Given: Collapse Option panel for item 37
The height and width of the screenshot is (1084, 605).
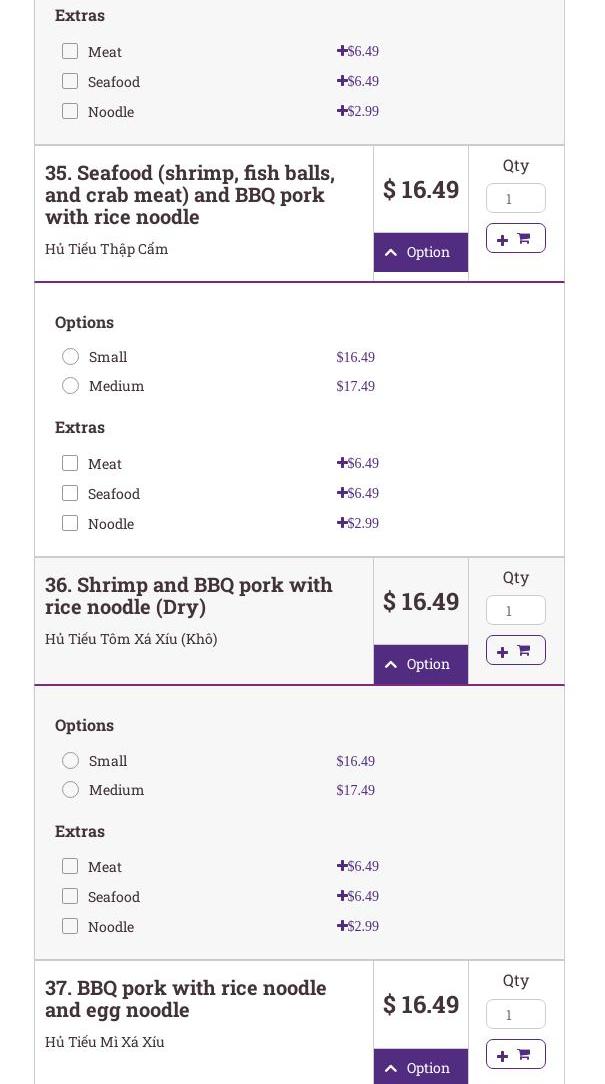Looking at the screenshot, I should (420, 1067).
